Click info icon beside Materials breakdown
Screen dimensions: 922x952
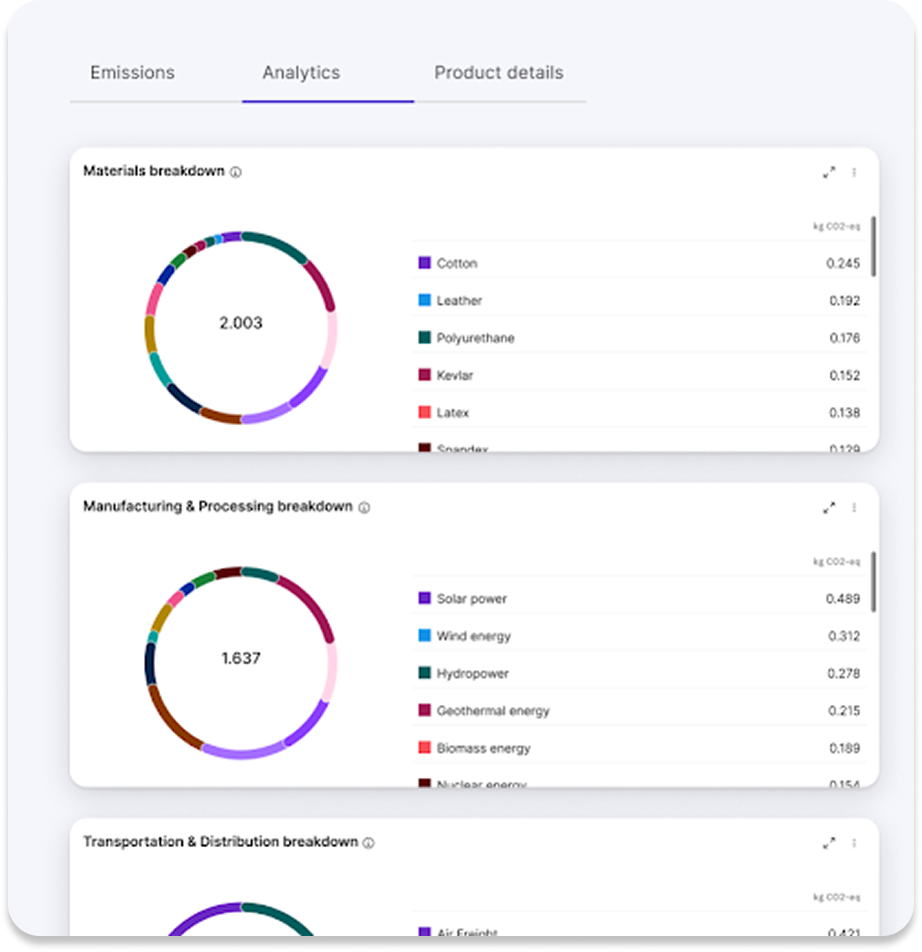[236, 172]
